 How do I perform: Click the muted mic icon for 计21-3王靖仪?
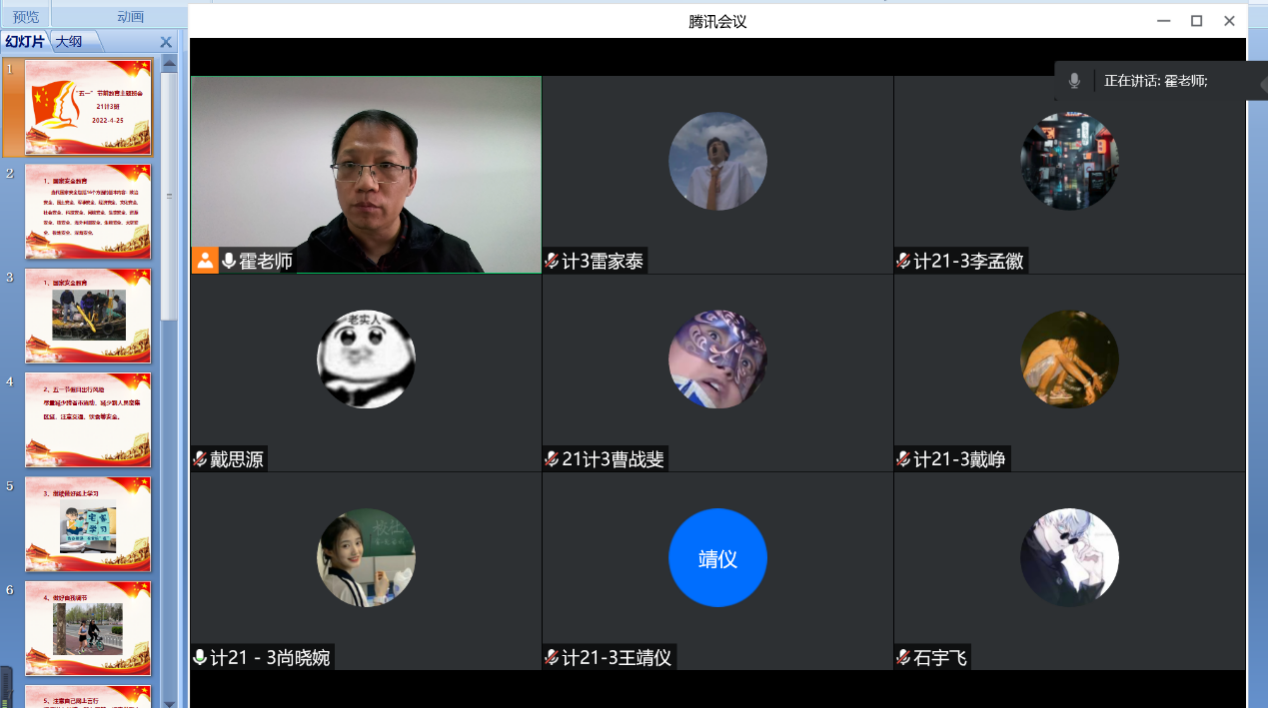coord(551,657)
